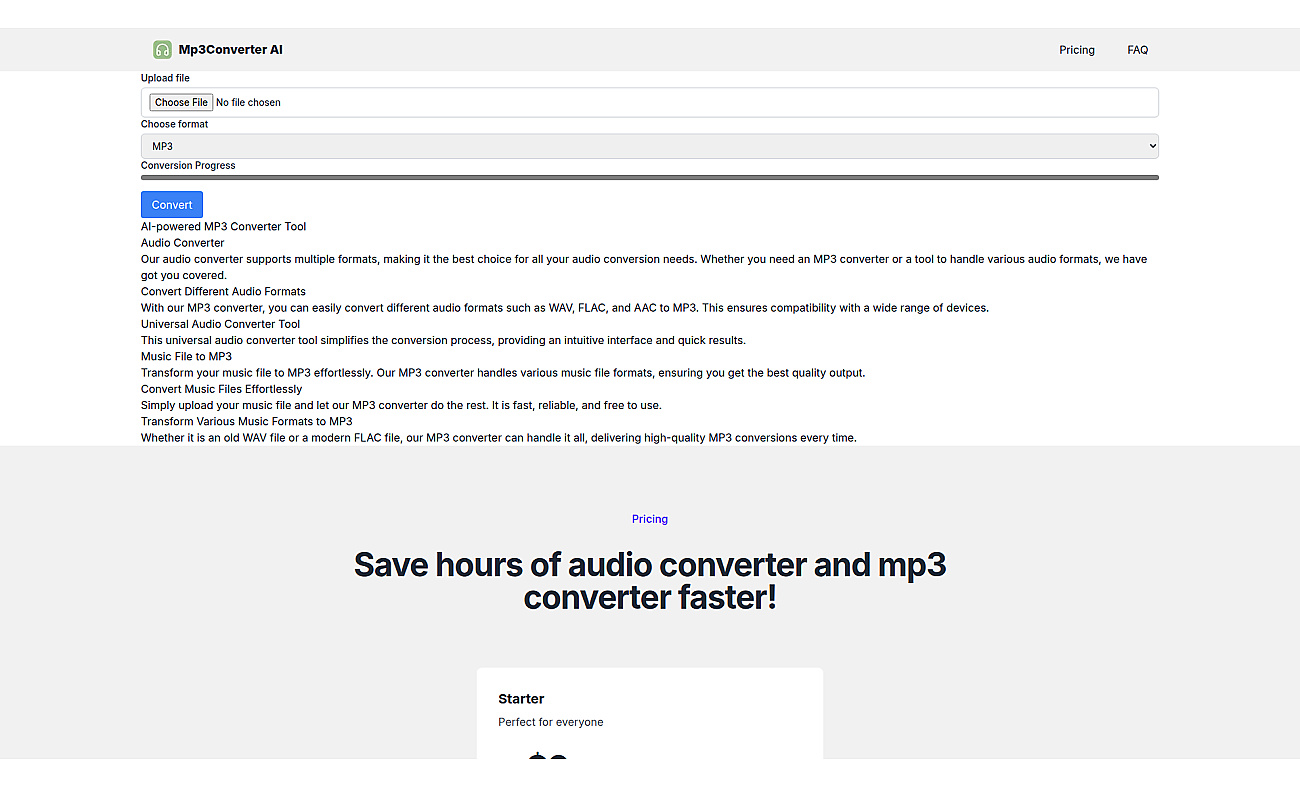Open the FAQ navigation link

pyautogui.click(x=1138, y=50)
